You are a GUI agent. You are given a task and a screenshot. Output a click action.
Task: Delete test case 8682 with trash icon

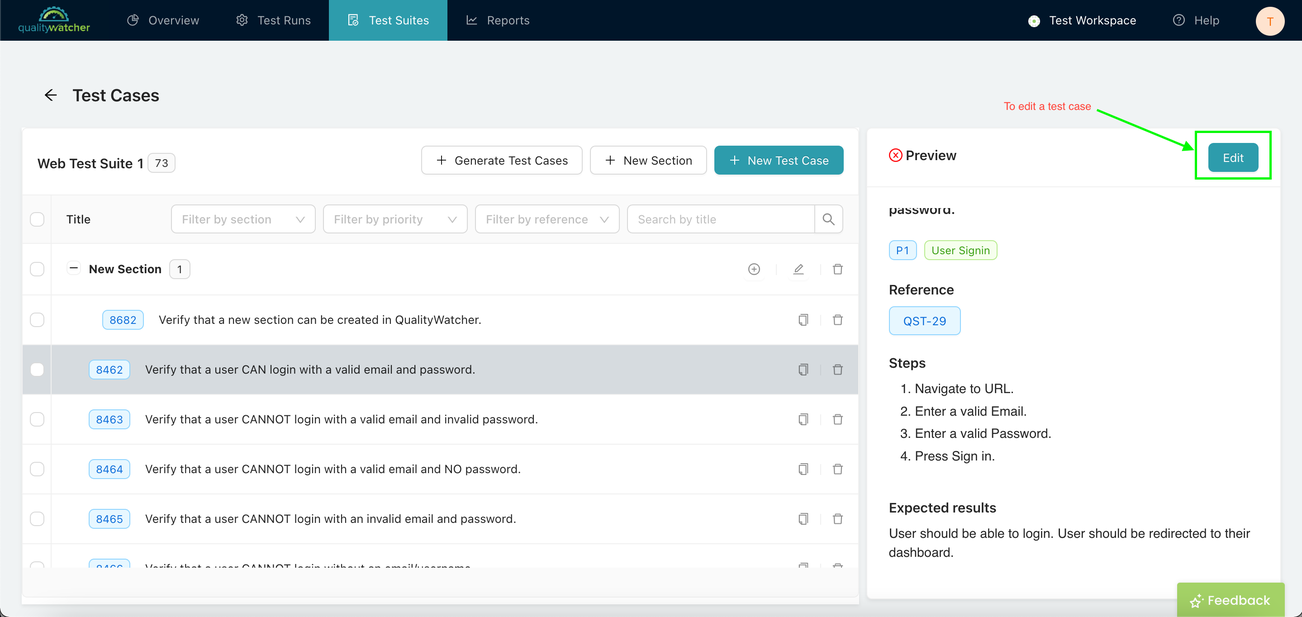(x=838, y=320)
